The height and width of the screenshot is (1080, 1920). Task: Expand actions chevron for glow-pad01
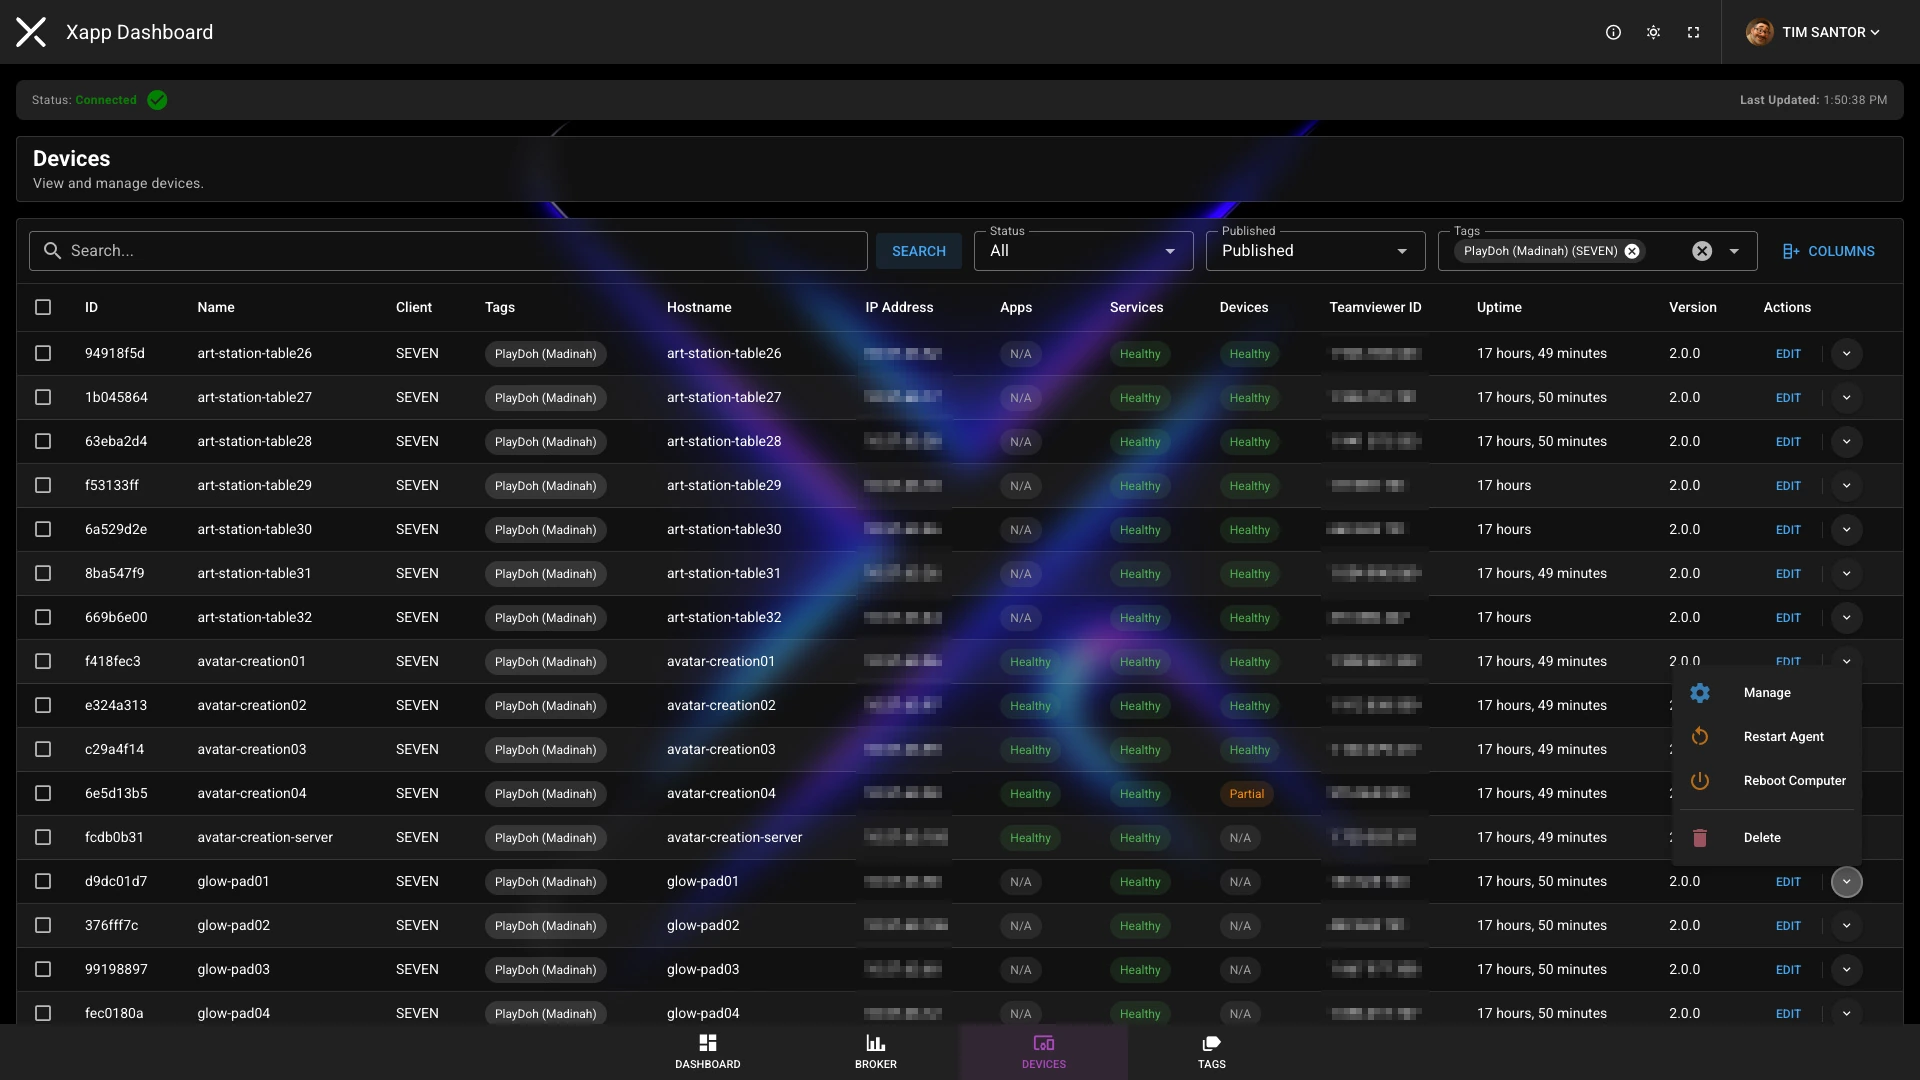point(1846,881)
